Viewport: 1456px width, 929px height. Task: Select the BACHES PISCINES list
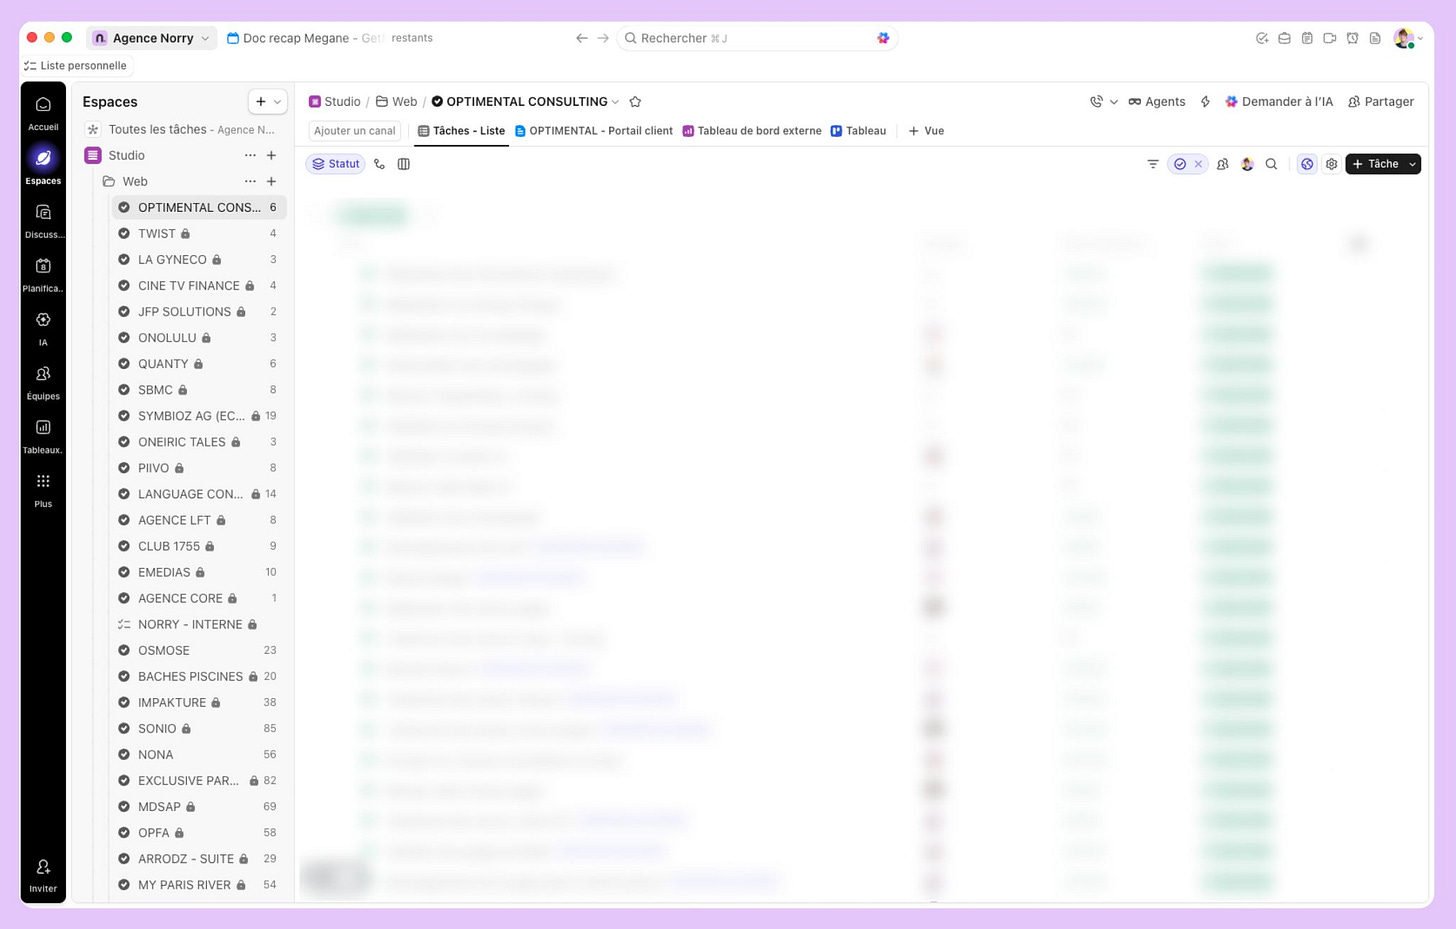click(199, 676)
